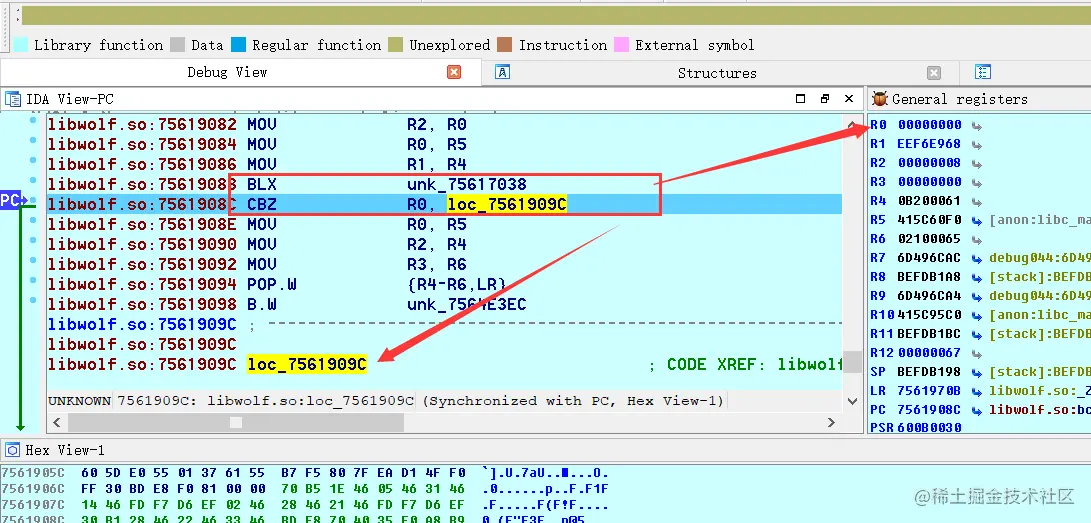Maximize the IDA View-PC panel

pos(800,99)
